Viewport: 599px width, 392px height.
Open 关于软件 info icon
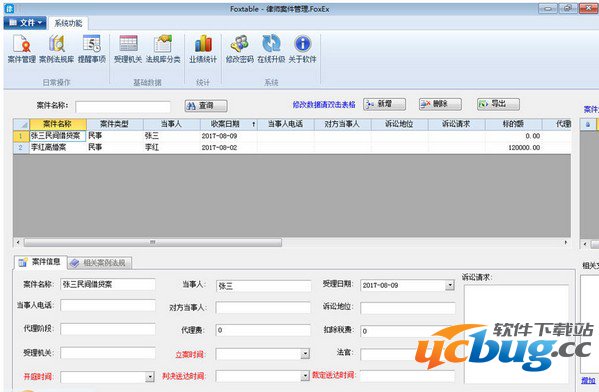pyautogui.click(x=303, y=49)
